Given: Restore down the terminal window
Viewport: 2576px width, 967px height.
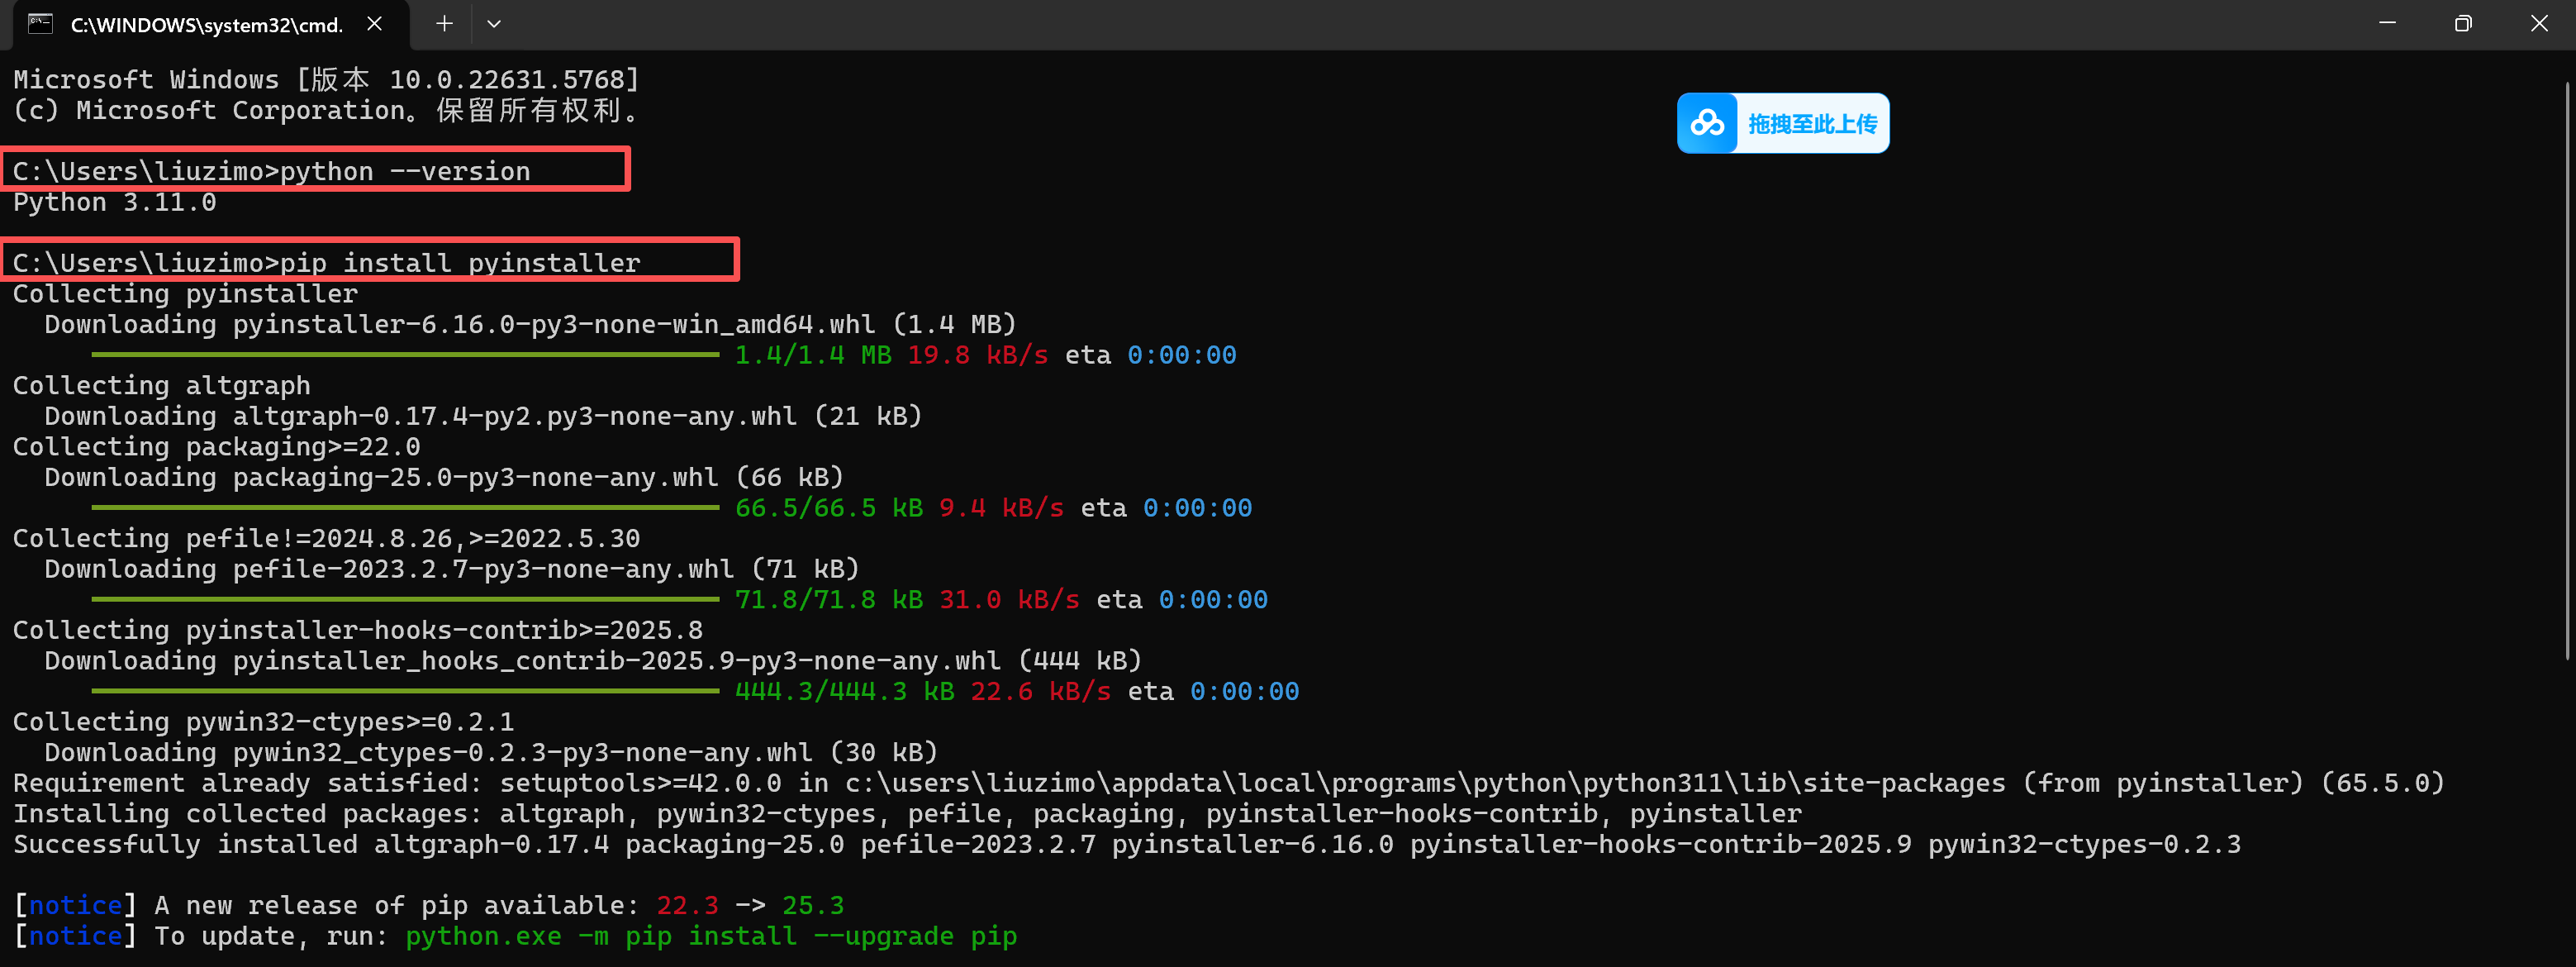Looking at the screenshot, I should coord(2463,24).
